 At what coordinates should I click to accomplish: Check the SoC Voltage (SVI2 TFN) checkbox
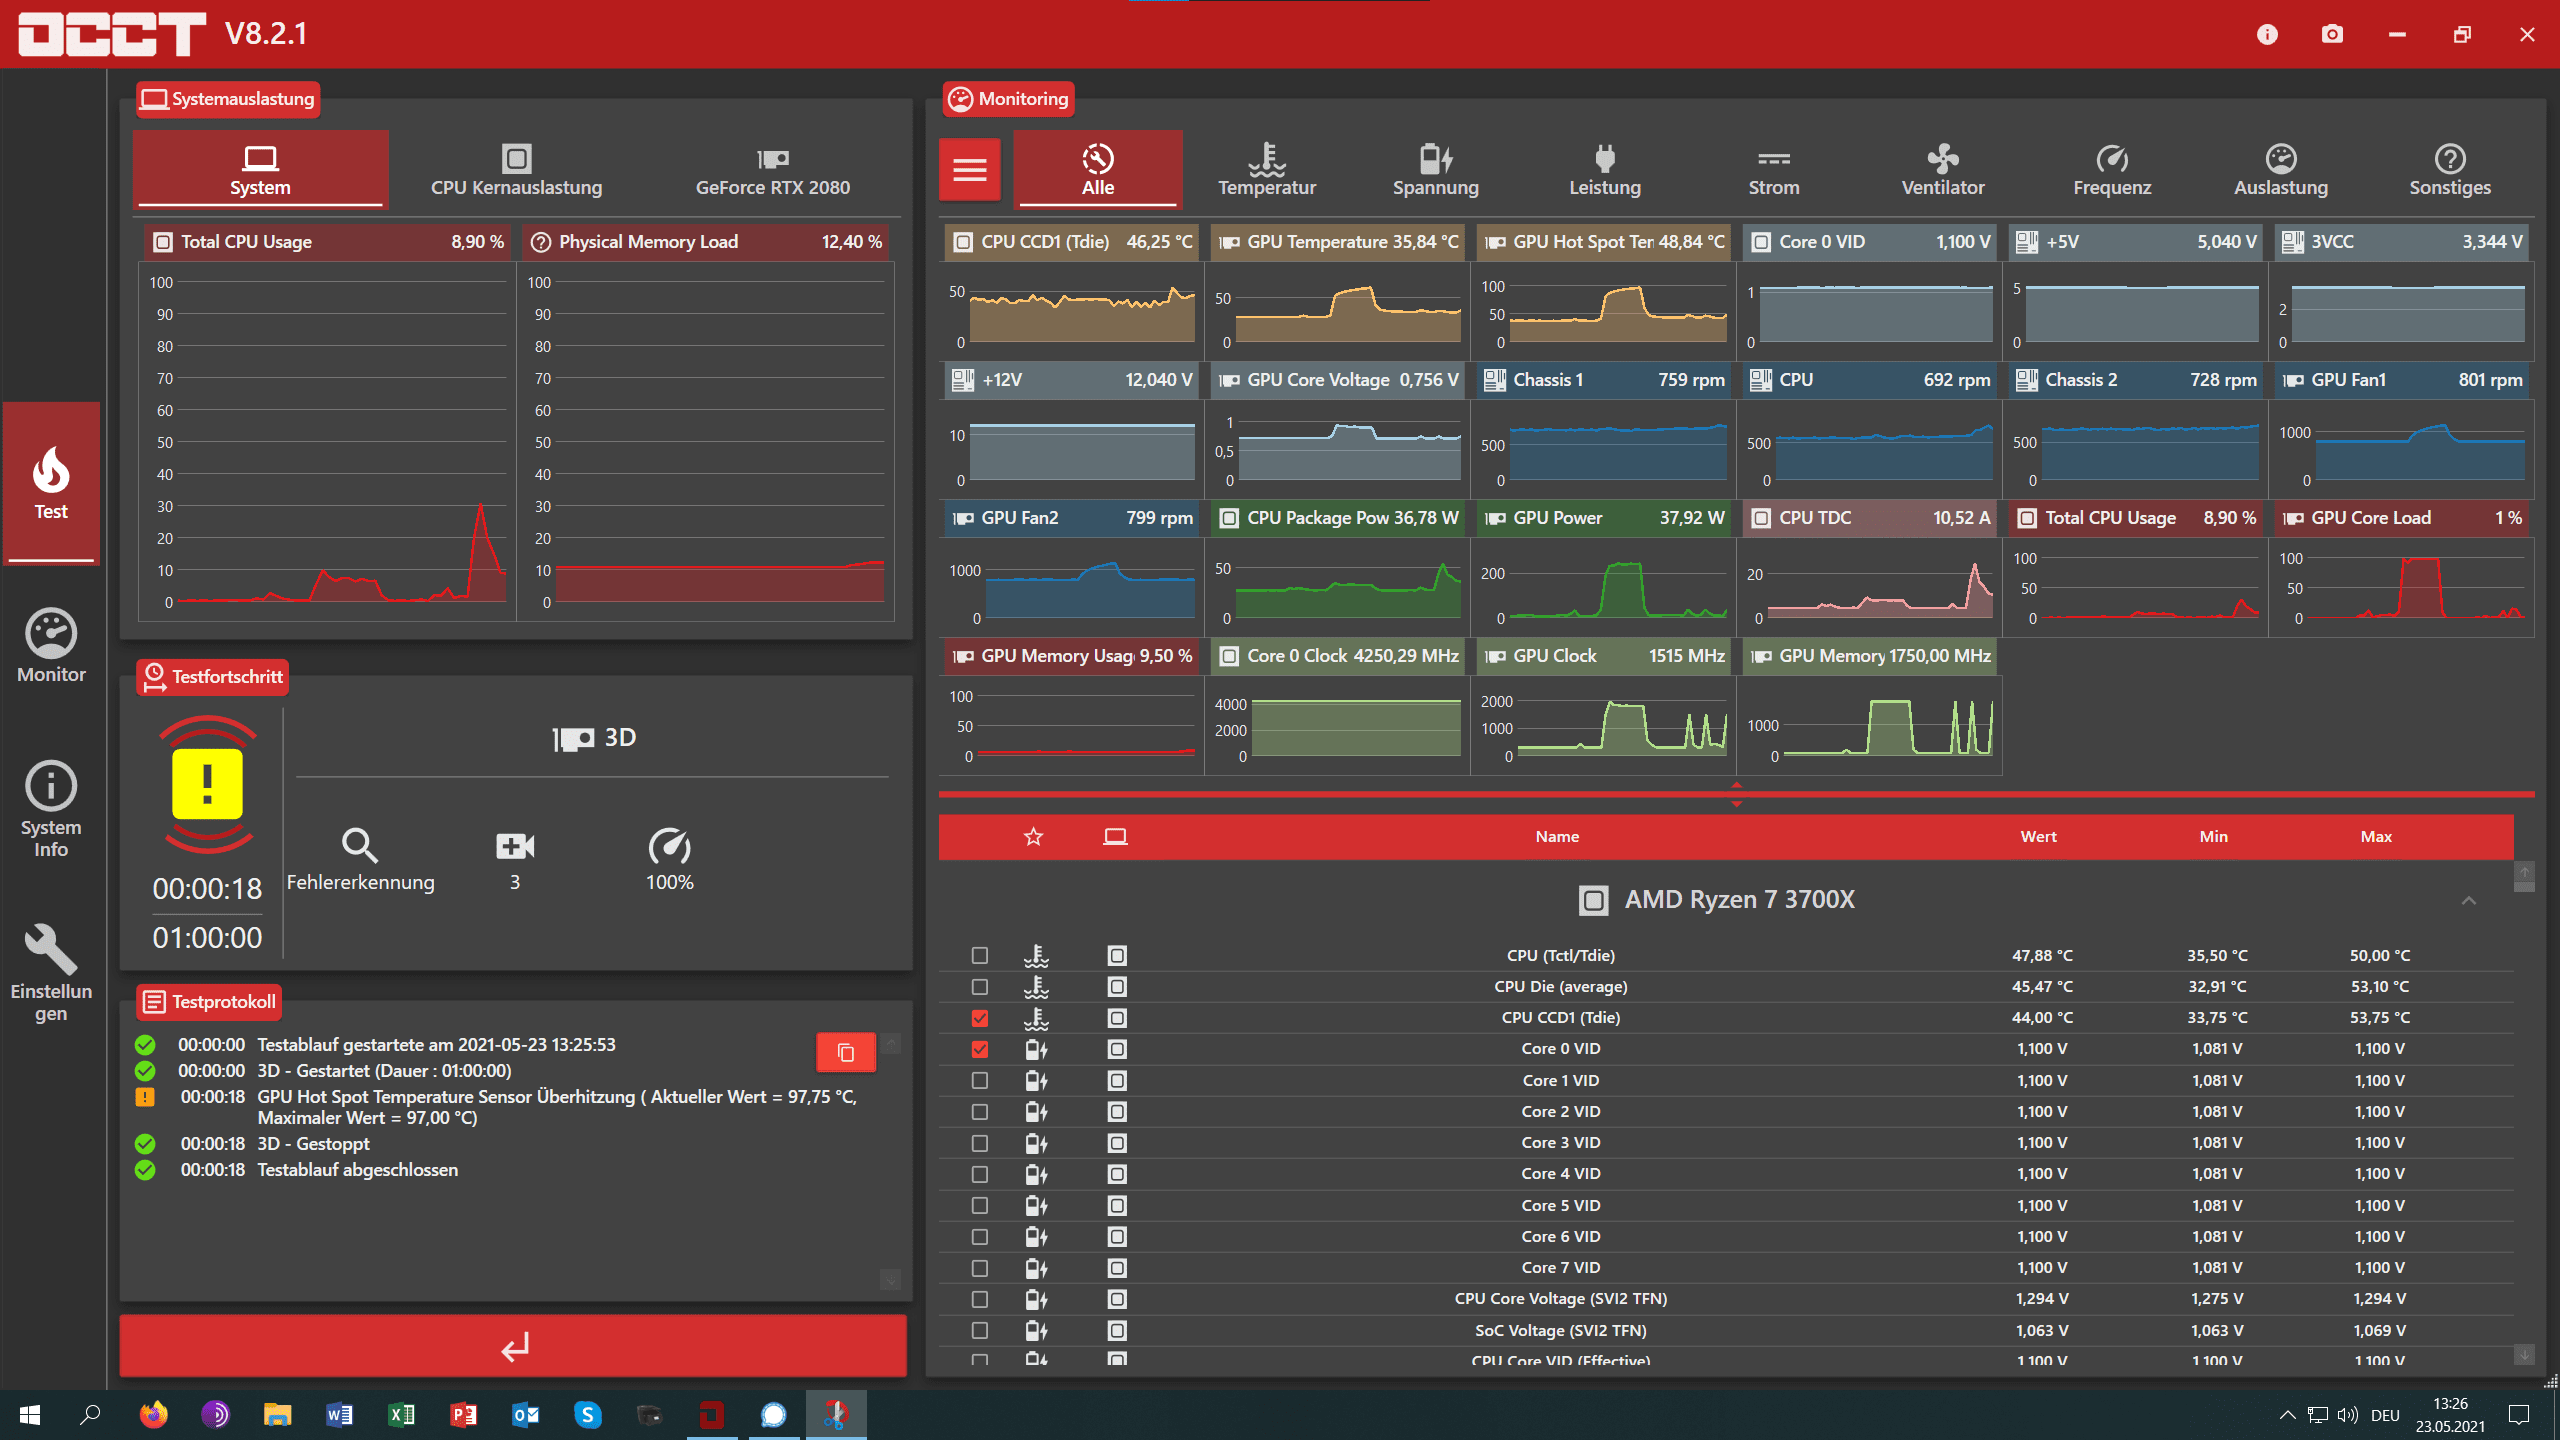point(980,1331)
